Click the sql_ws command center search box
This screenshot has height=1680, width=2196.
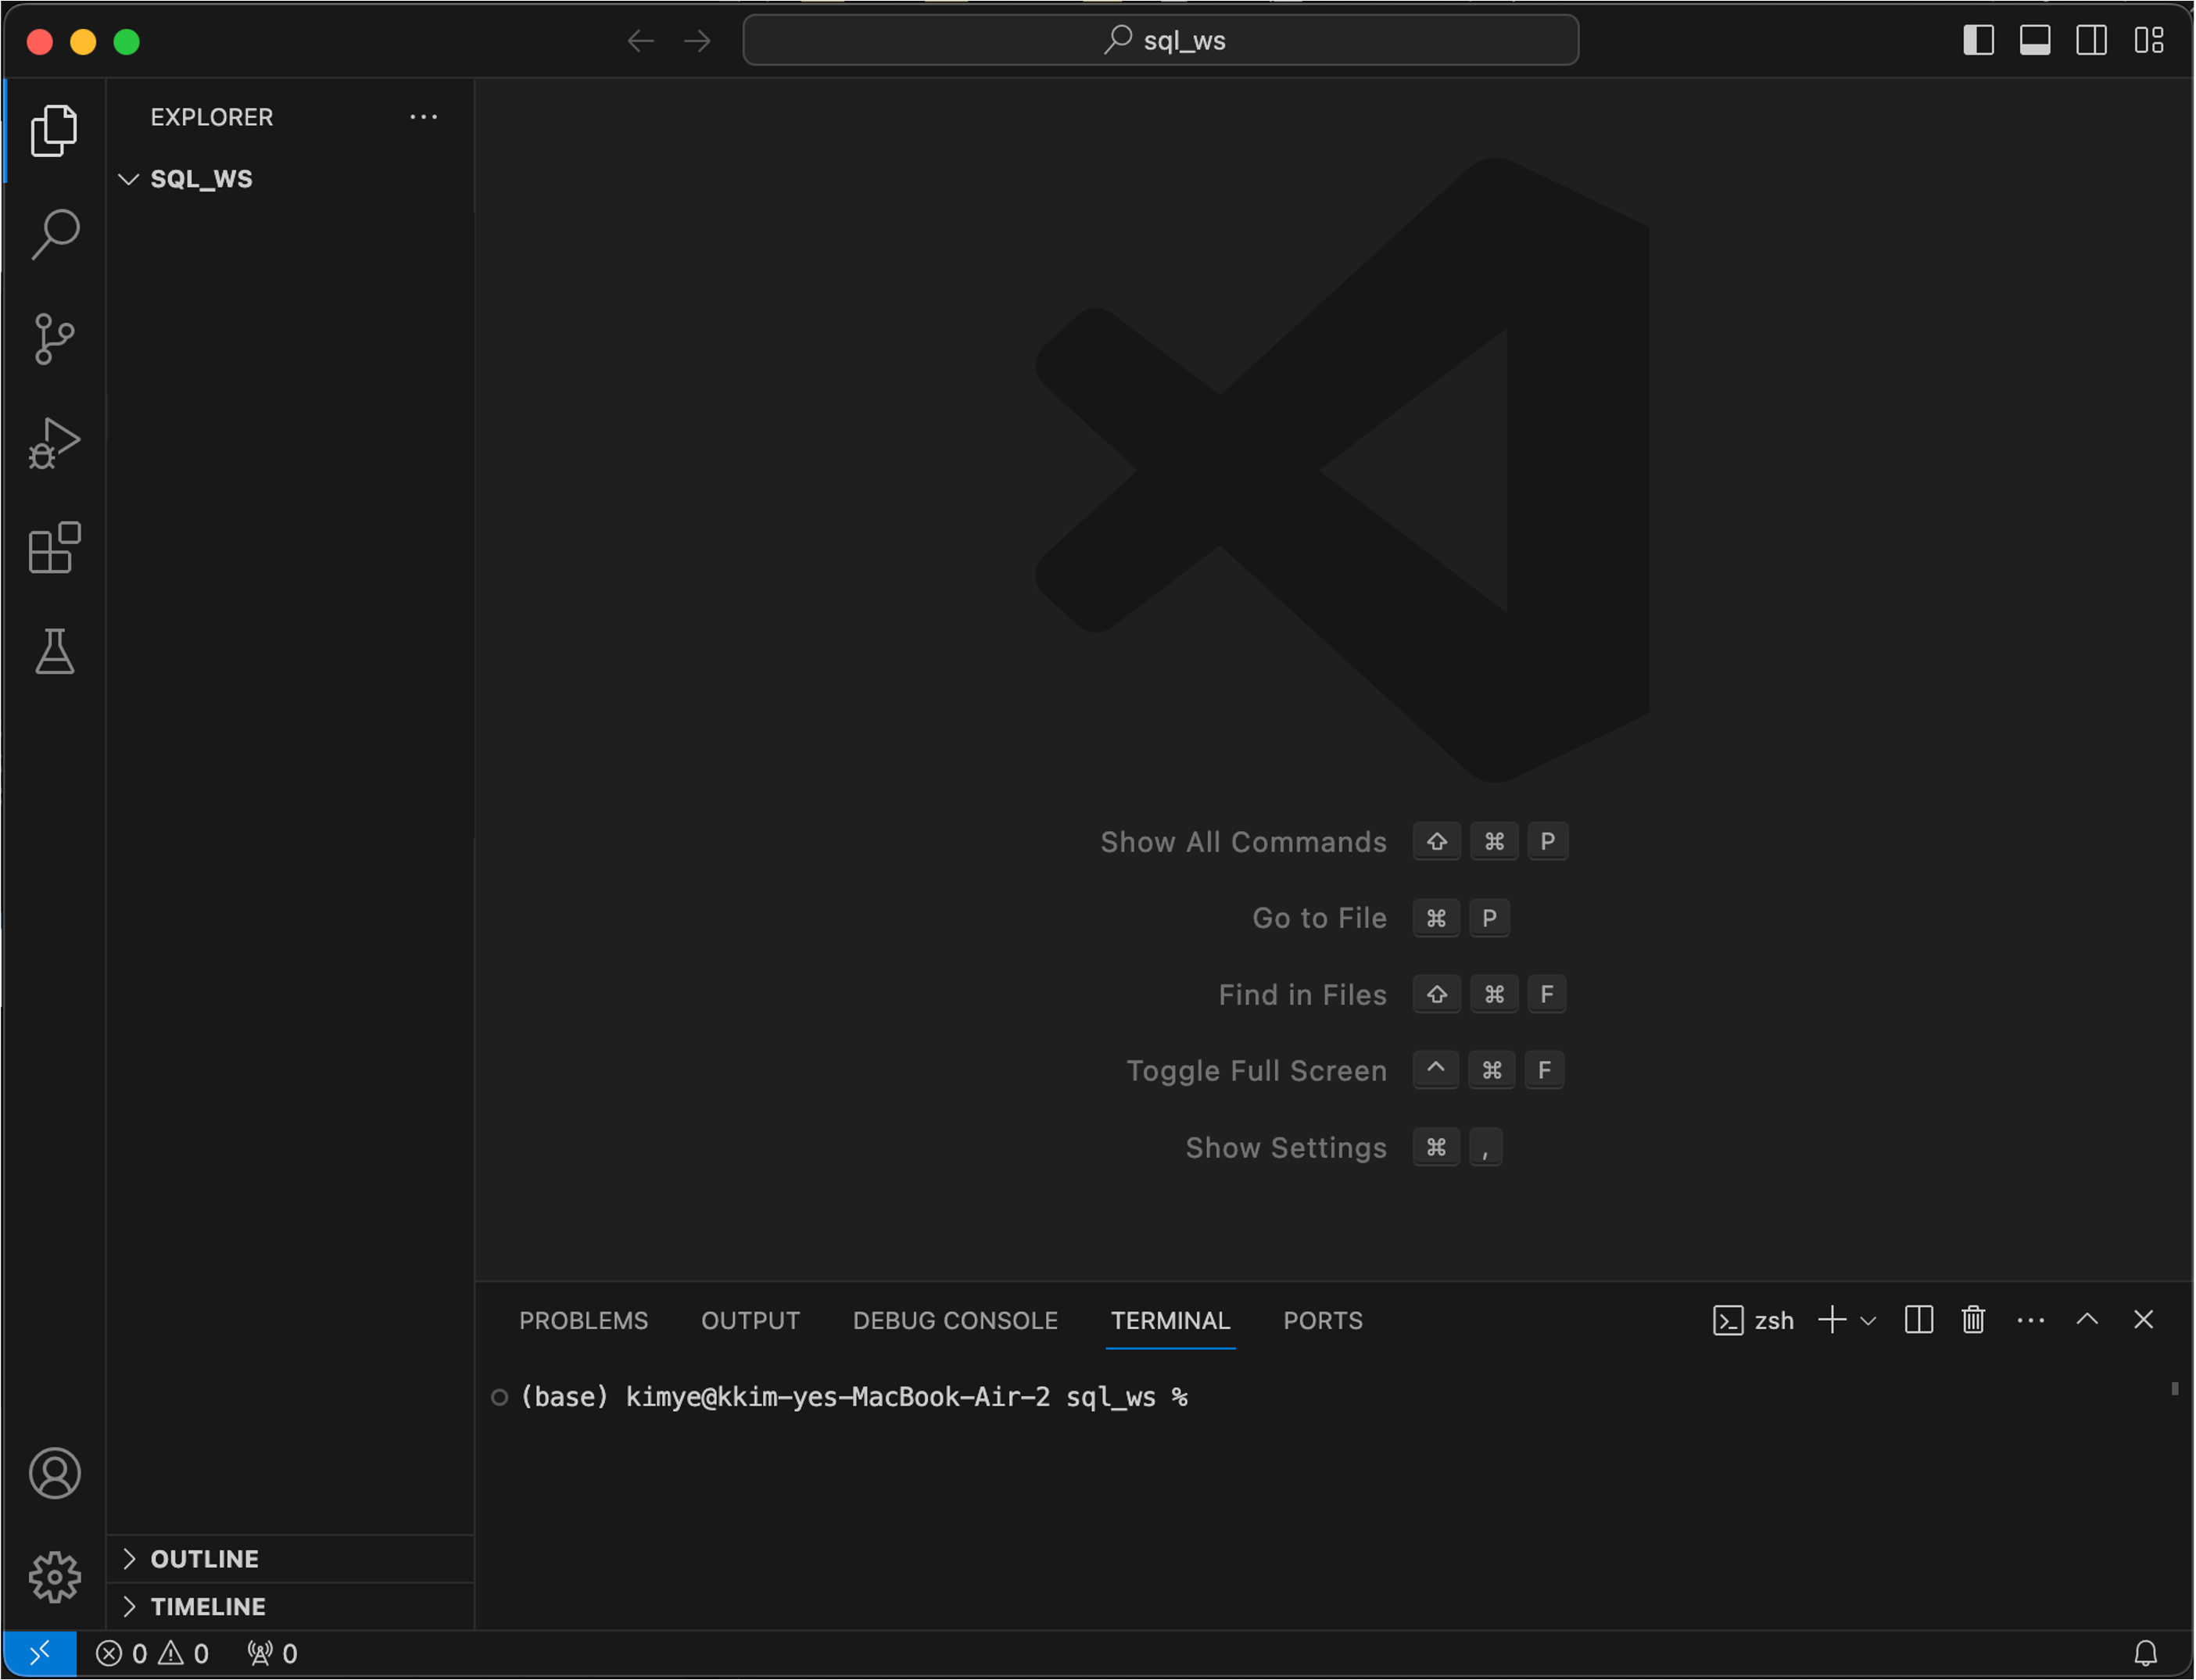tap(1160, 41)
